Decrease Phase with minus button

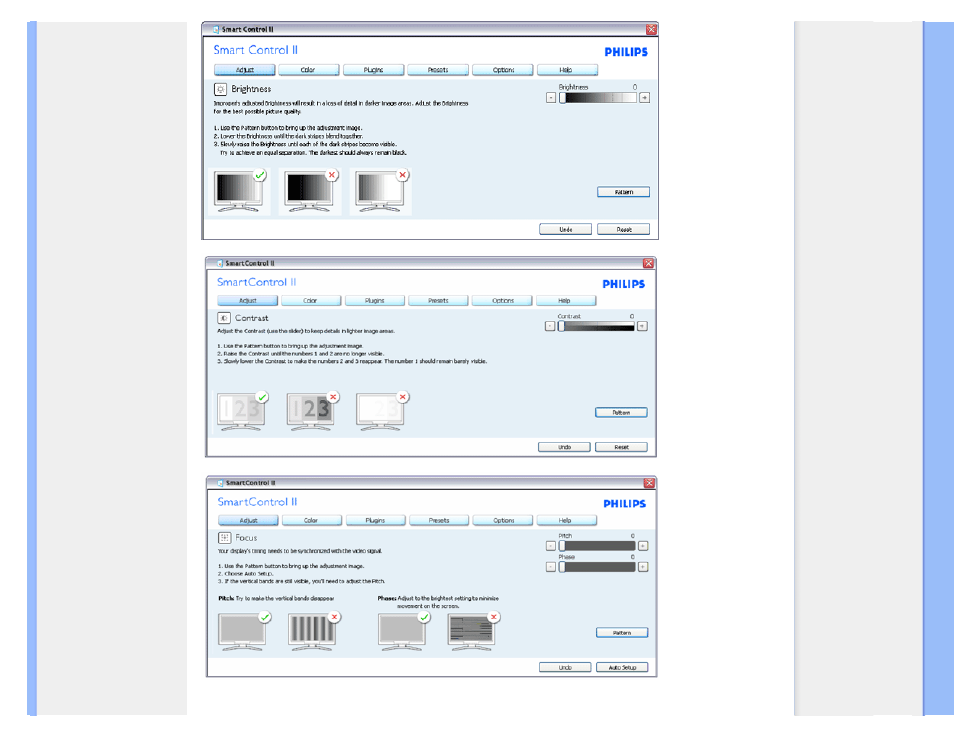[551, 567]
